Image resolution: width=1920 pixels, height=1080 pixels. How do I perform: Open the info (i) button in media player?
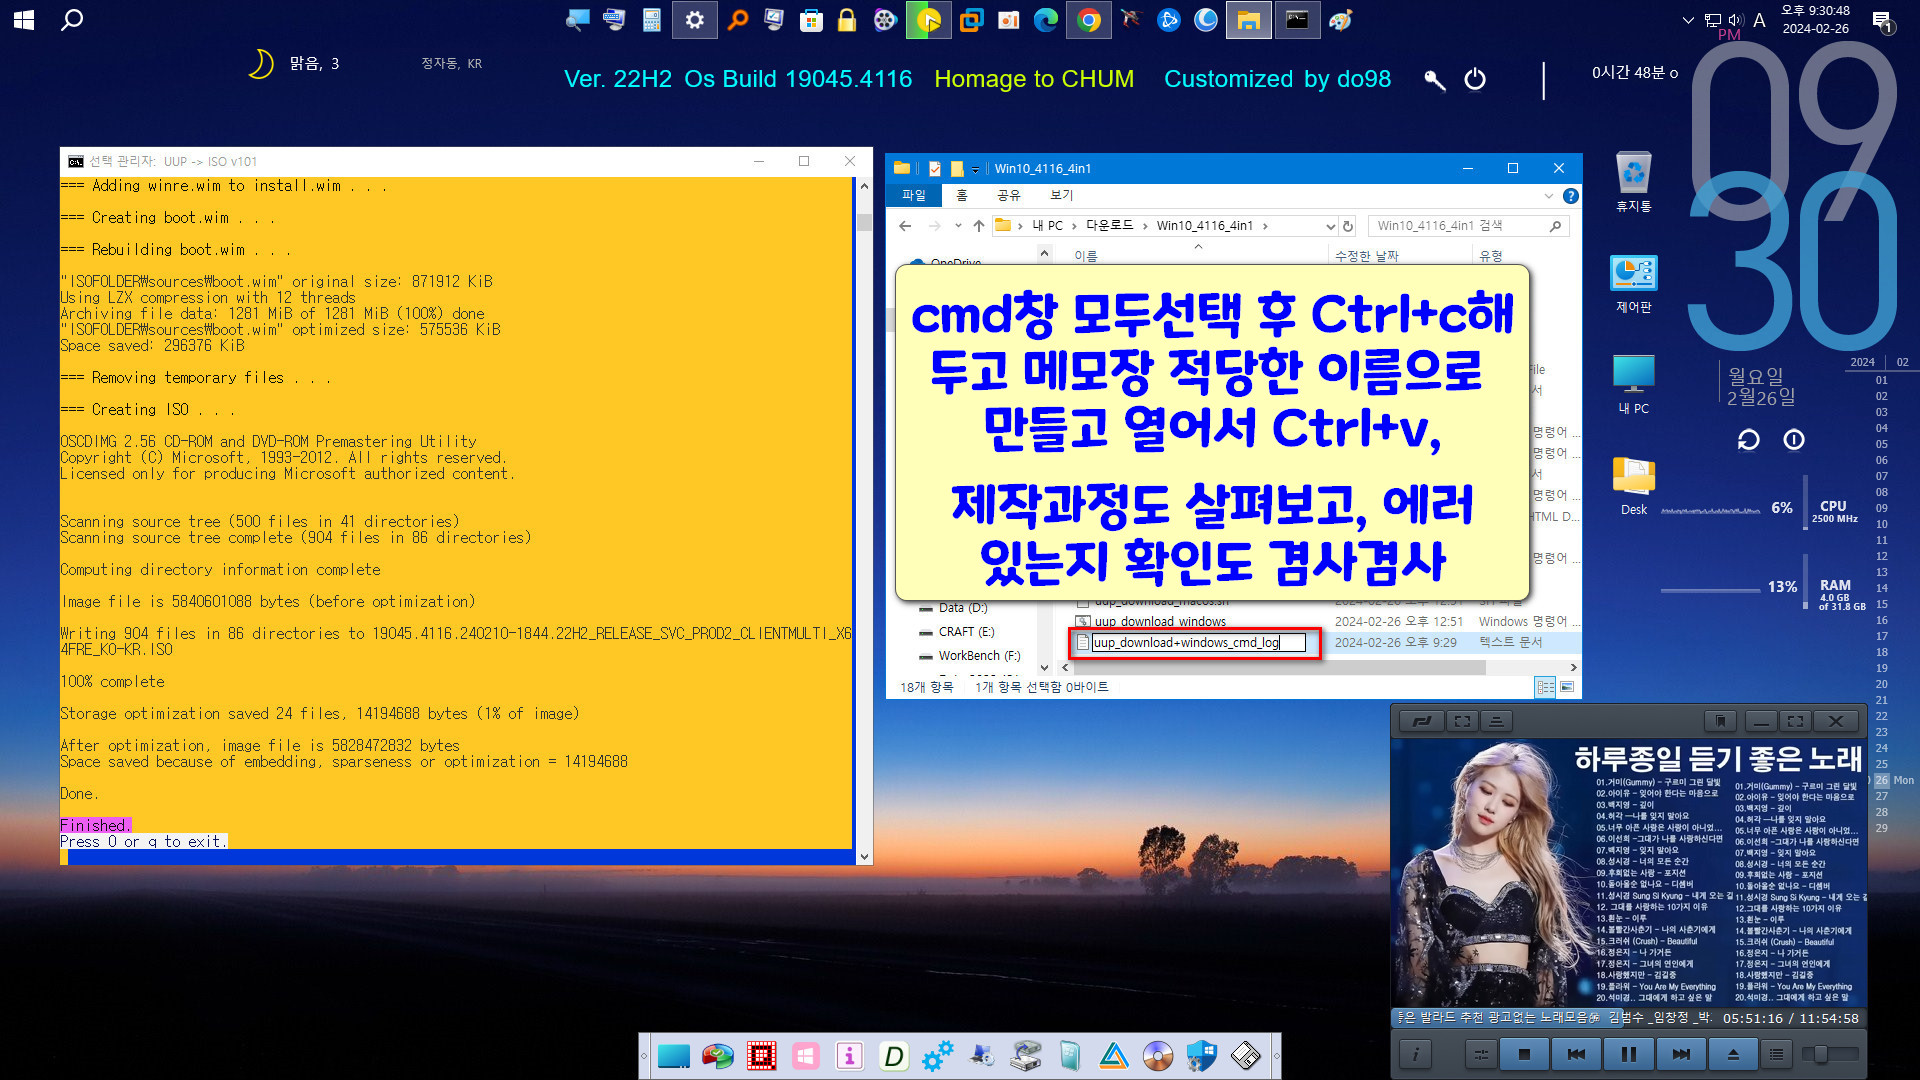1415,1054
